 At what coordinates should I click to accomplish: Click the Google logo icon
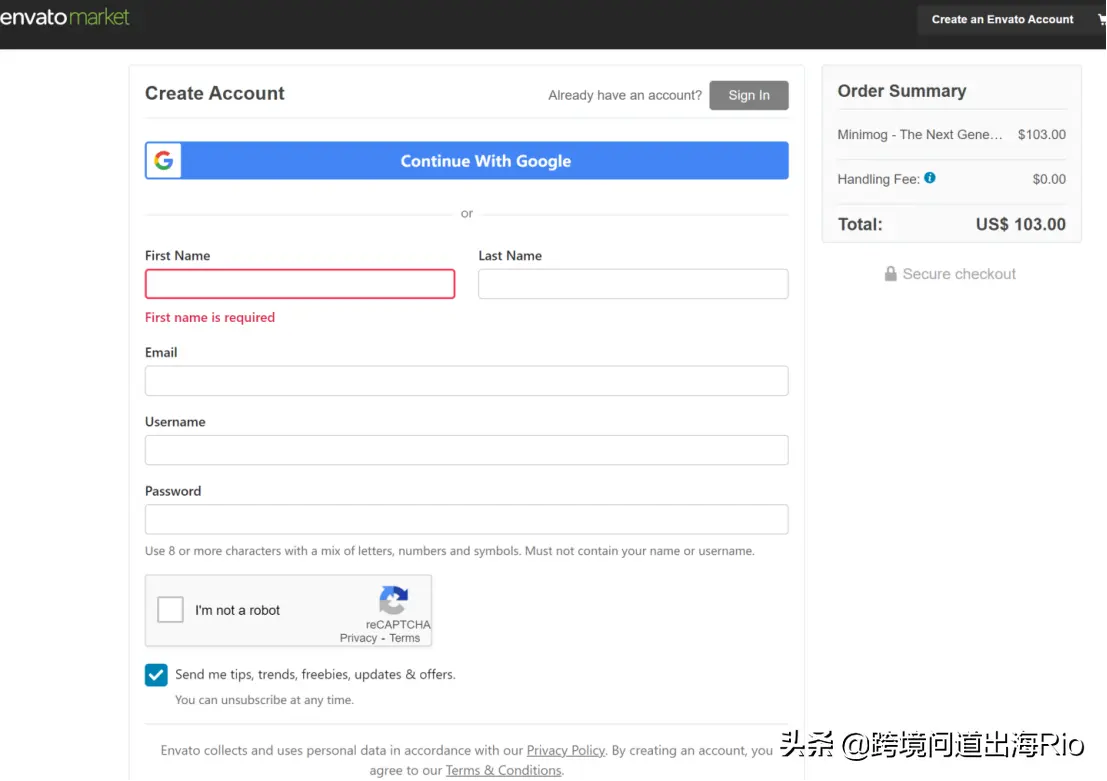point(164,160)
